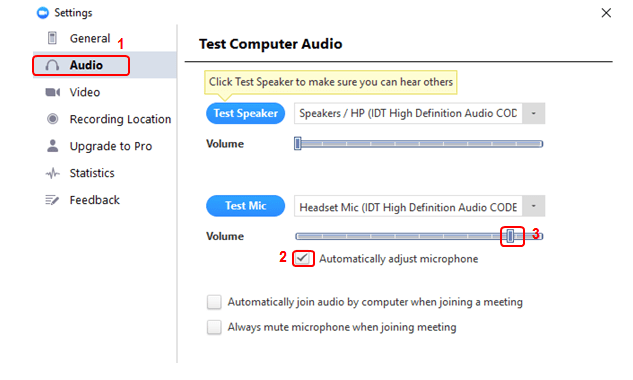Open the Statistics settings section
Image resolution: width=633 pixels, height=380 pixels.
(x=92, y=173)
